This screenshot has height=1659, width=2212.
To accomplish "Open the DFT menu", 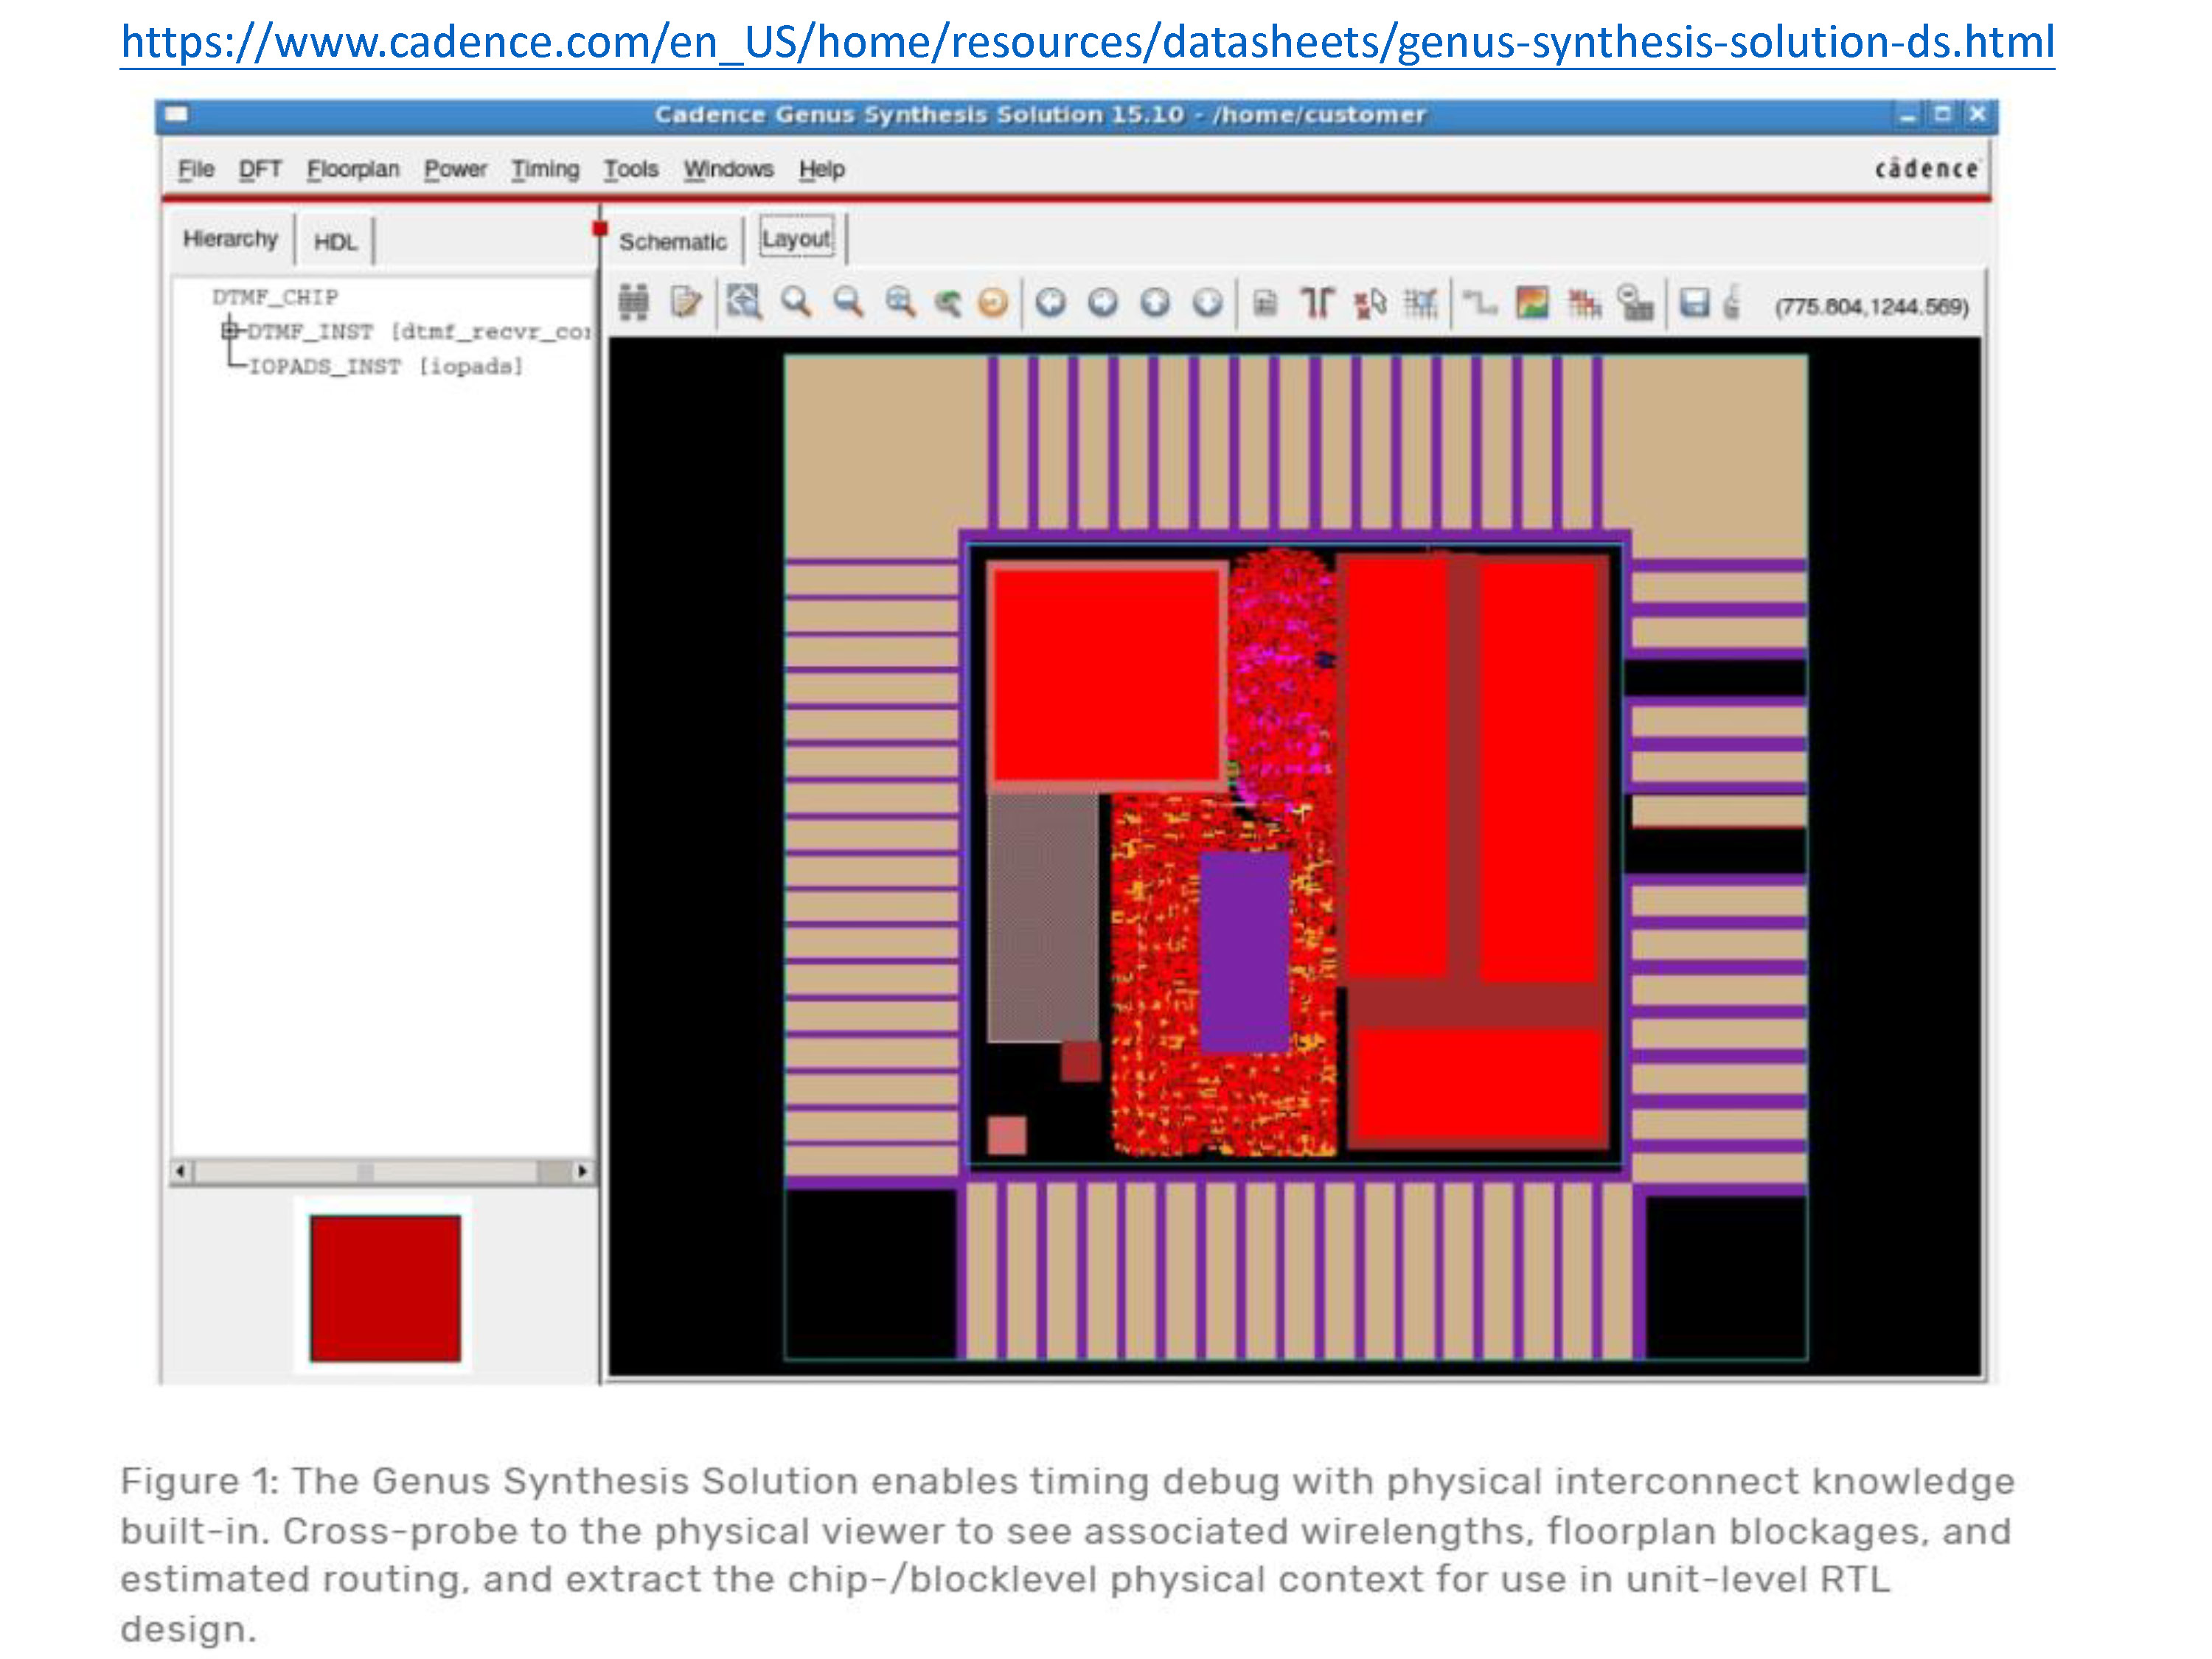I will click(x=260, y=169).
